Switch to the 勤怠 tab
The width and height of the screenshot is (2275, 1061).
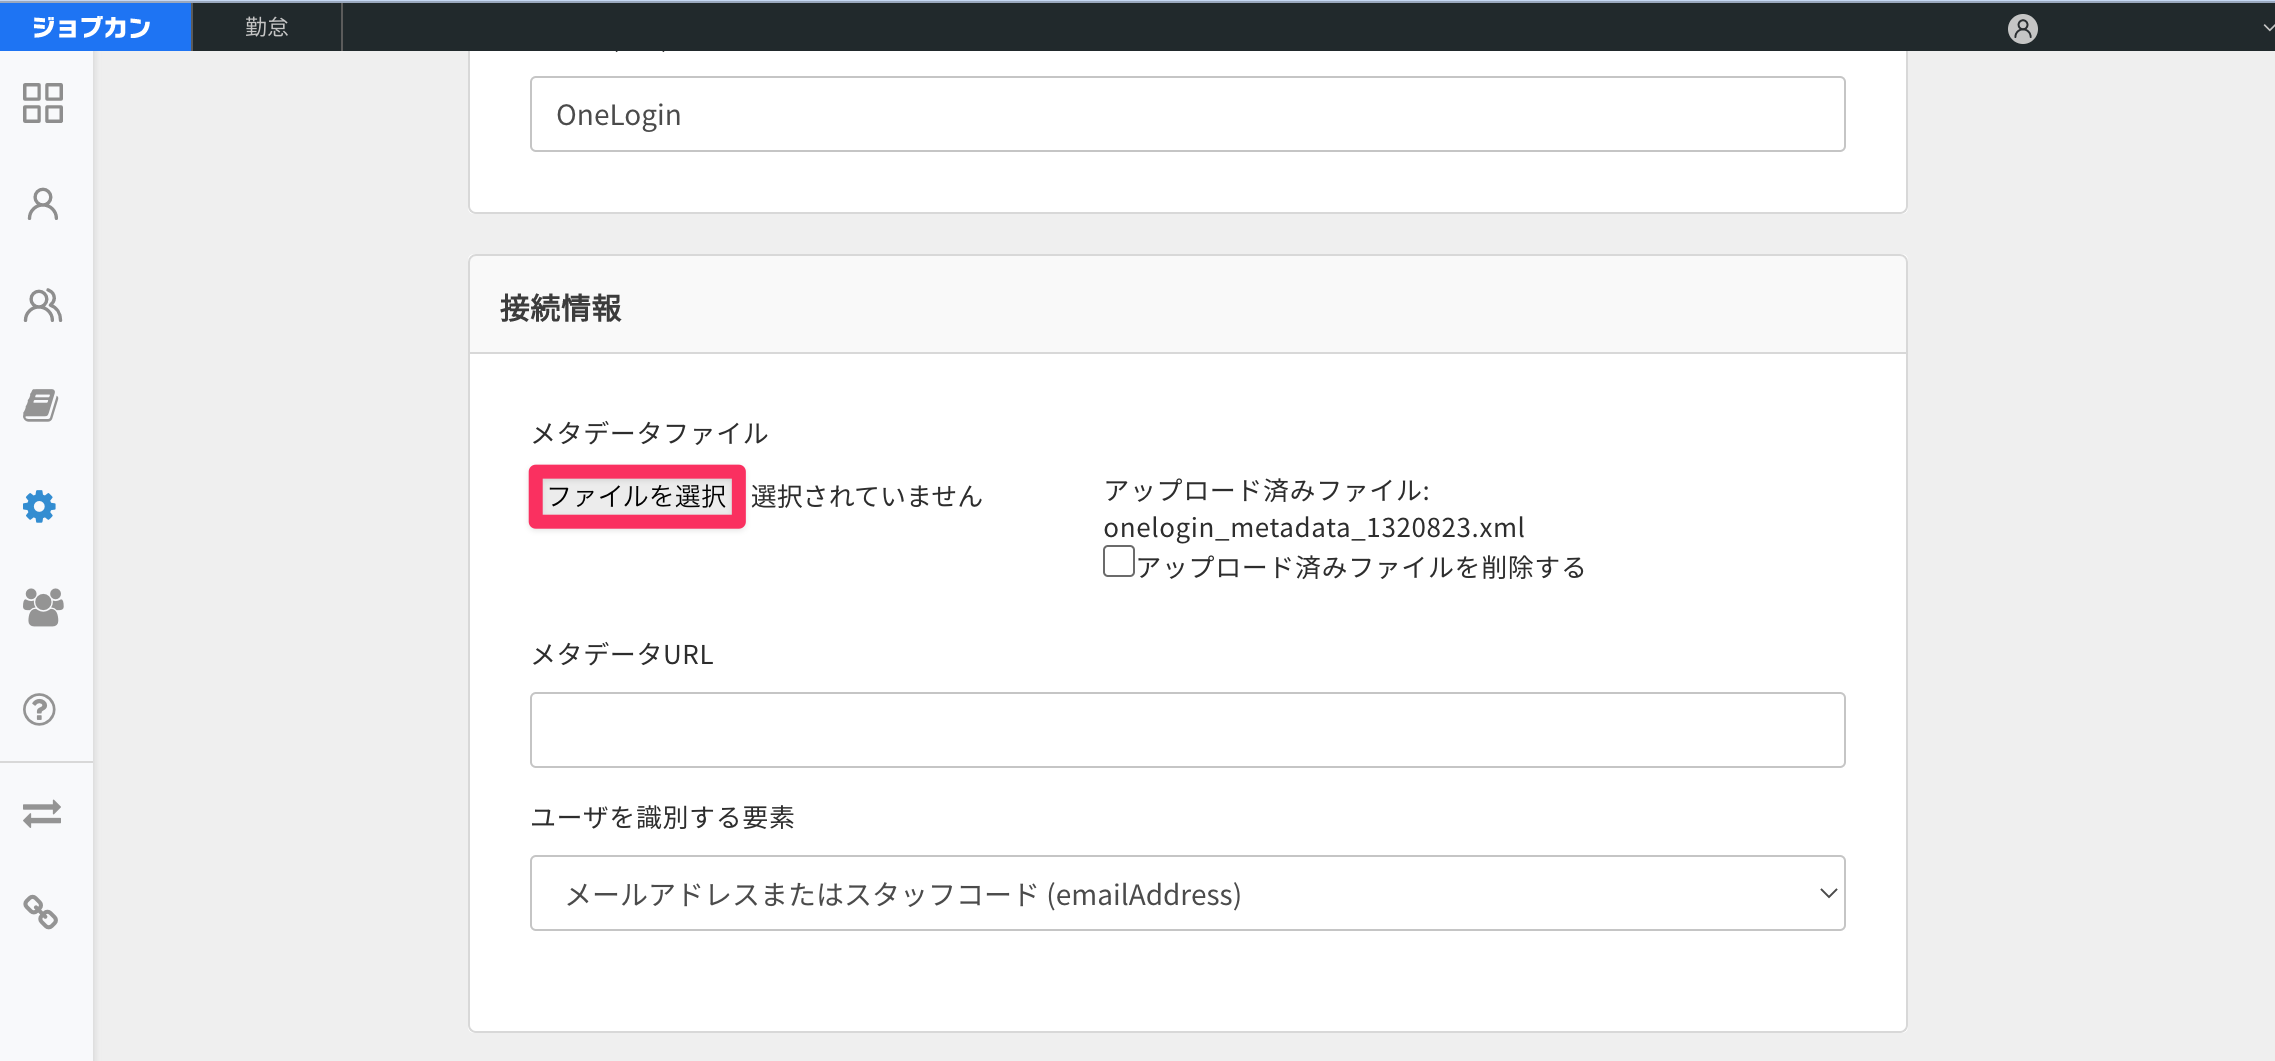tap(267, 27)
